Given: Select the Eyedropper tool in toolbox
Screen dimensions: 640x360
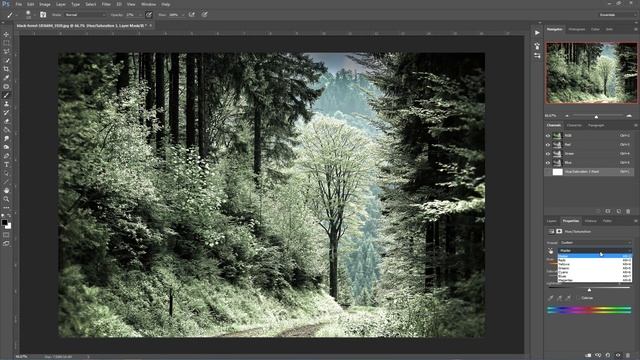Looking at the screenshot, I should (6, 78).
